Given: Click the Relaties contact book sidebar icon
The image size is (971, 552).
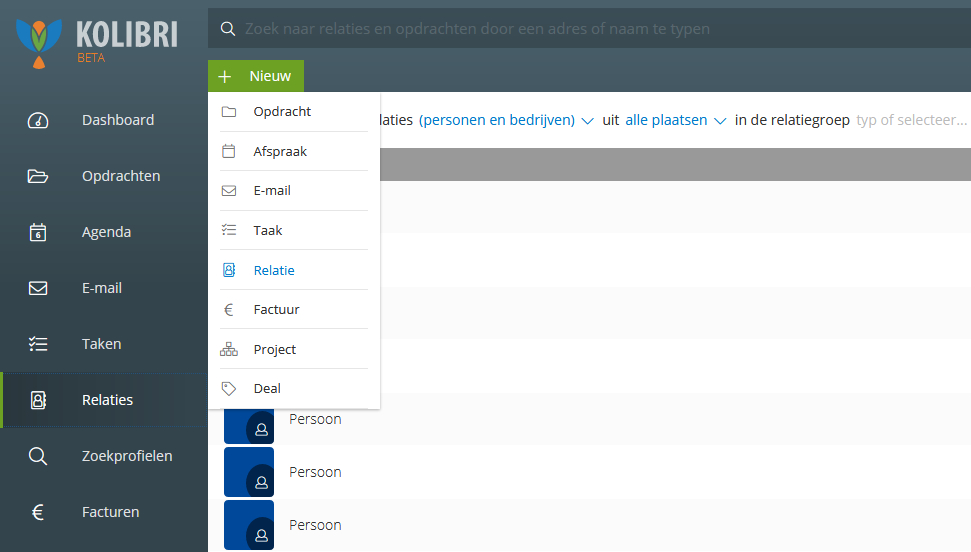Looking at the screenshot, I should (x=38, y=400).
